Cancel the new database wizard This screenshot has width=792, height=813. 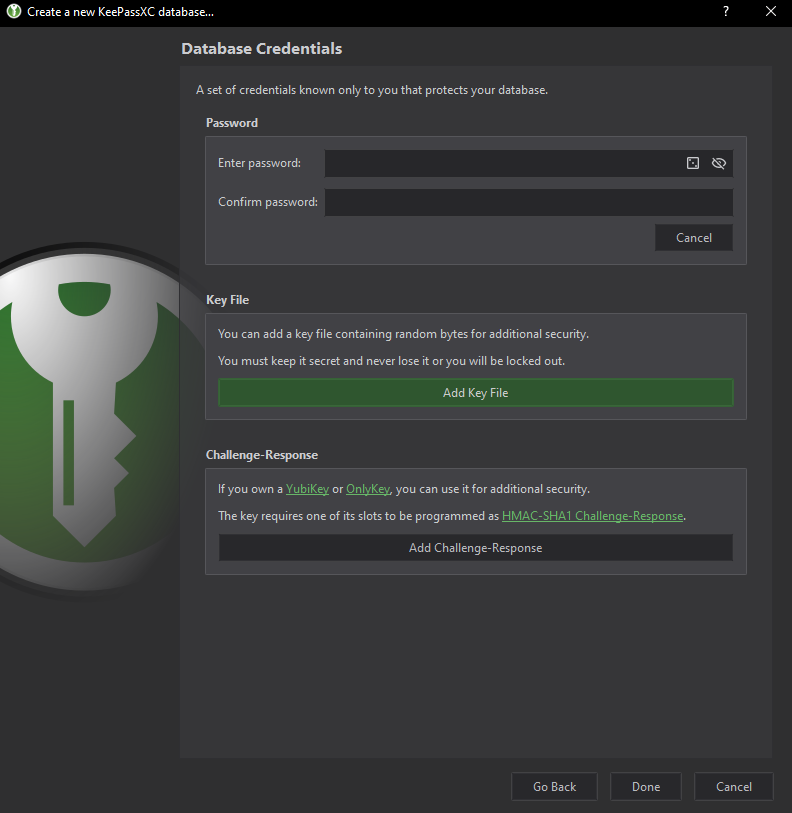coord(733,787)
